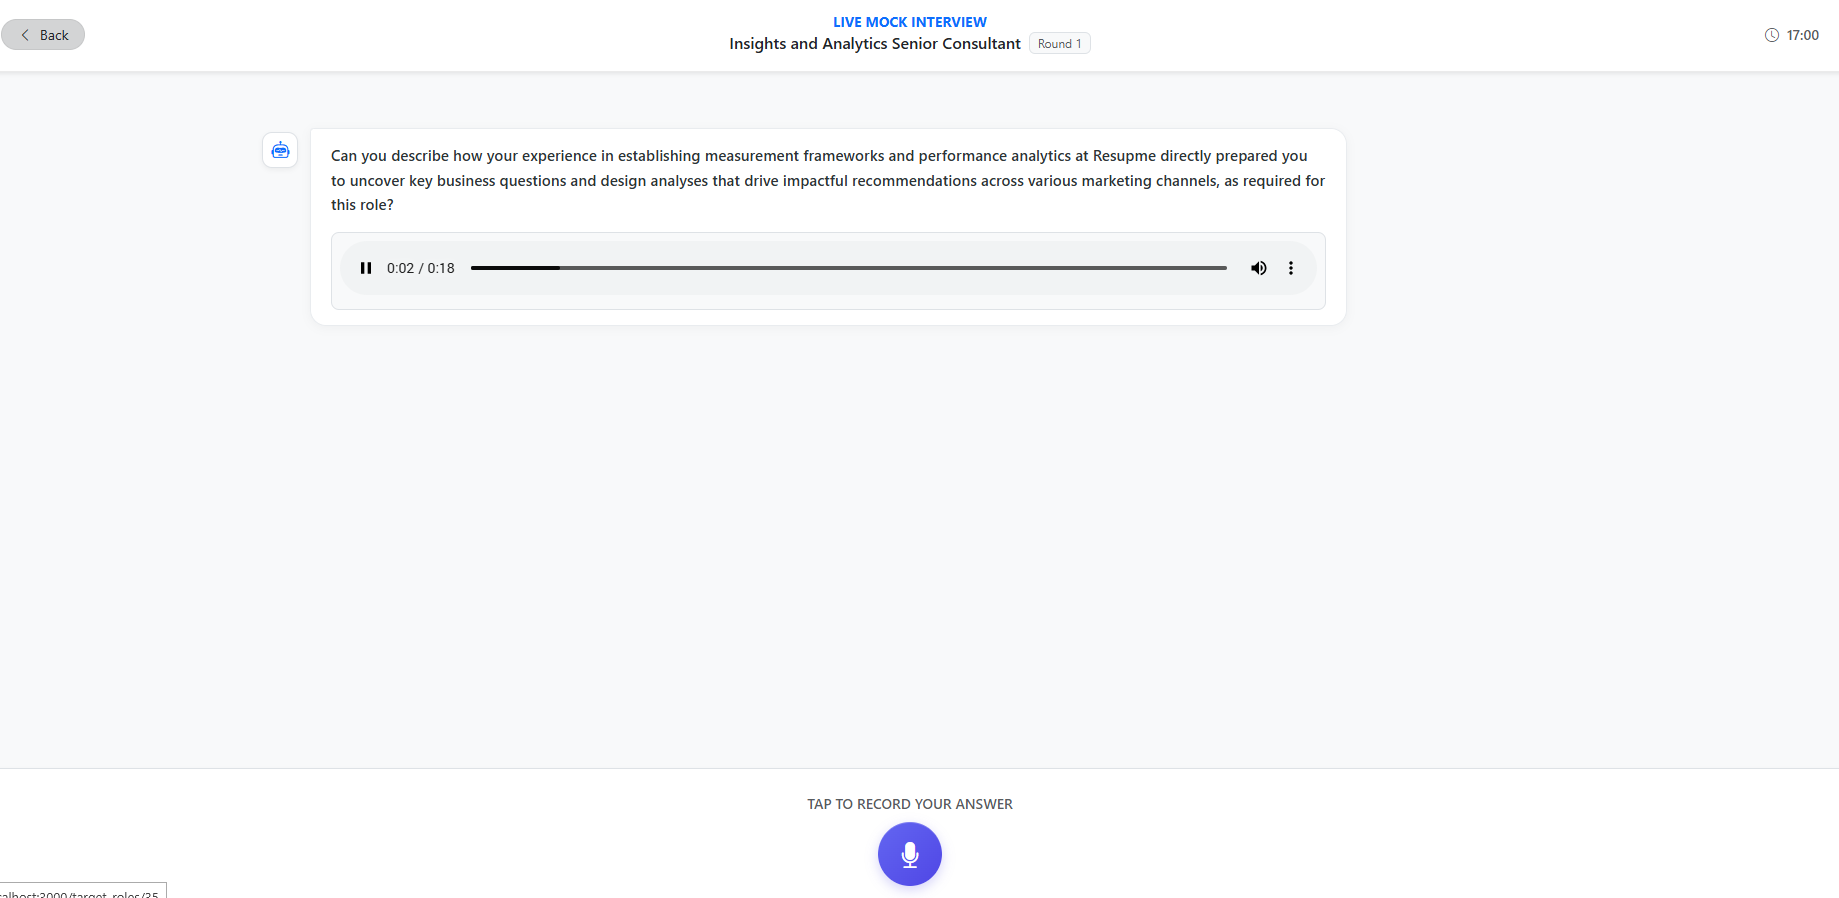Mute the audio player volume

1259,268
